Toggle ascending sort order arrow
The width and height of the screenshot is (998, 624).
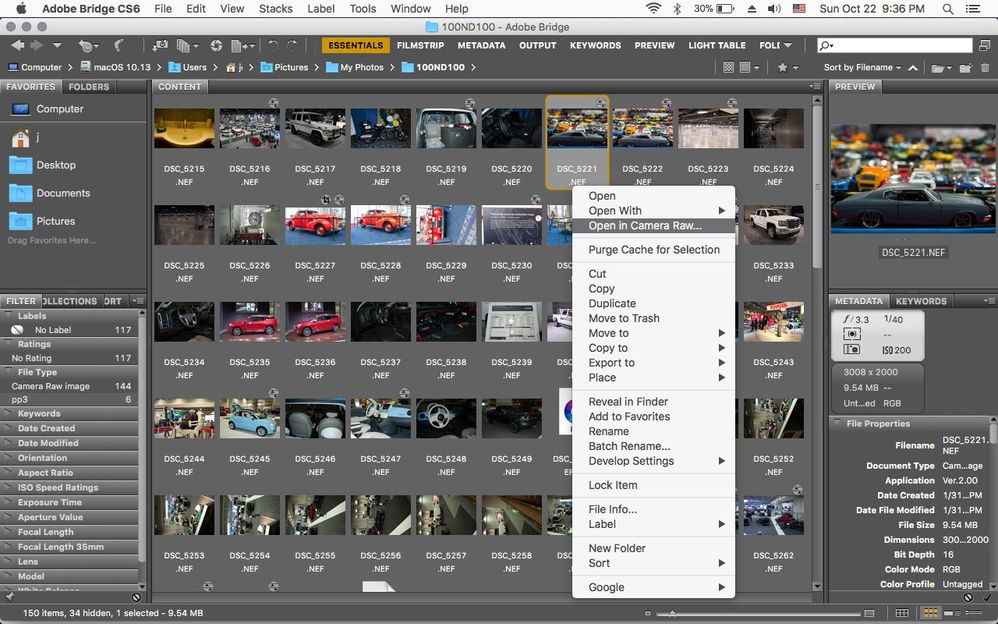tap(914, 68)
